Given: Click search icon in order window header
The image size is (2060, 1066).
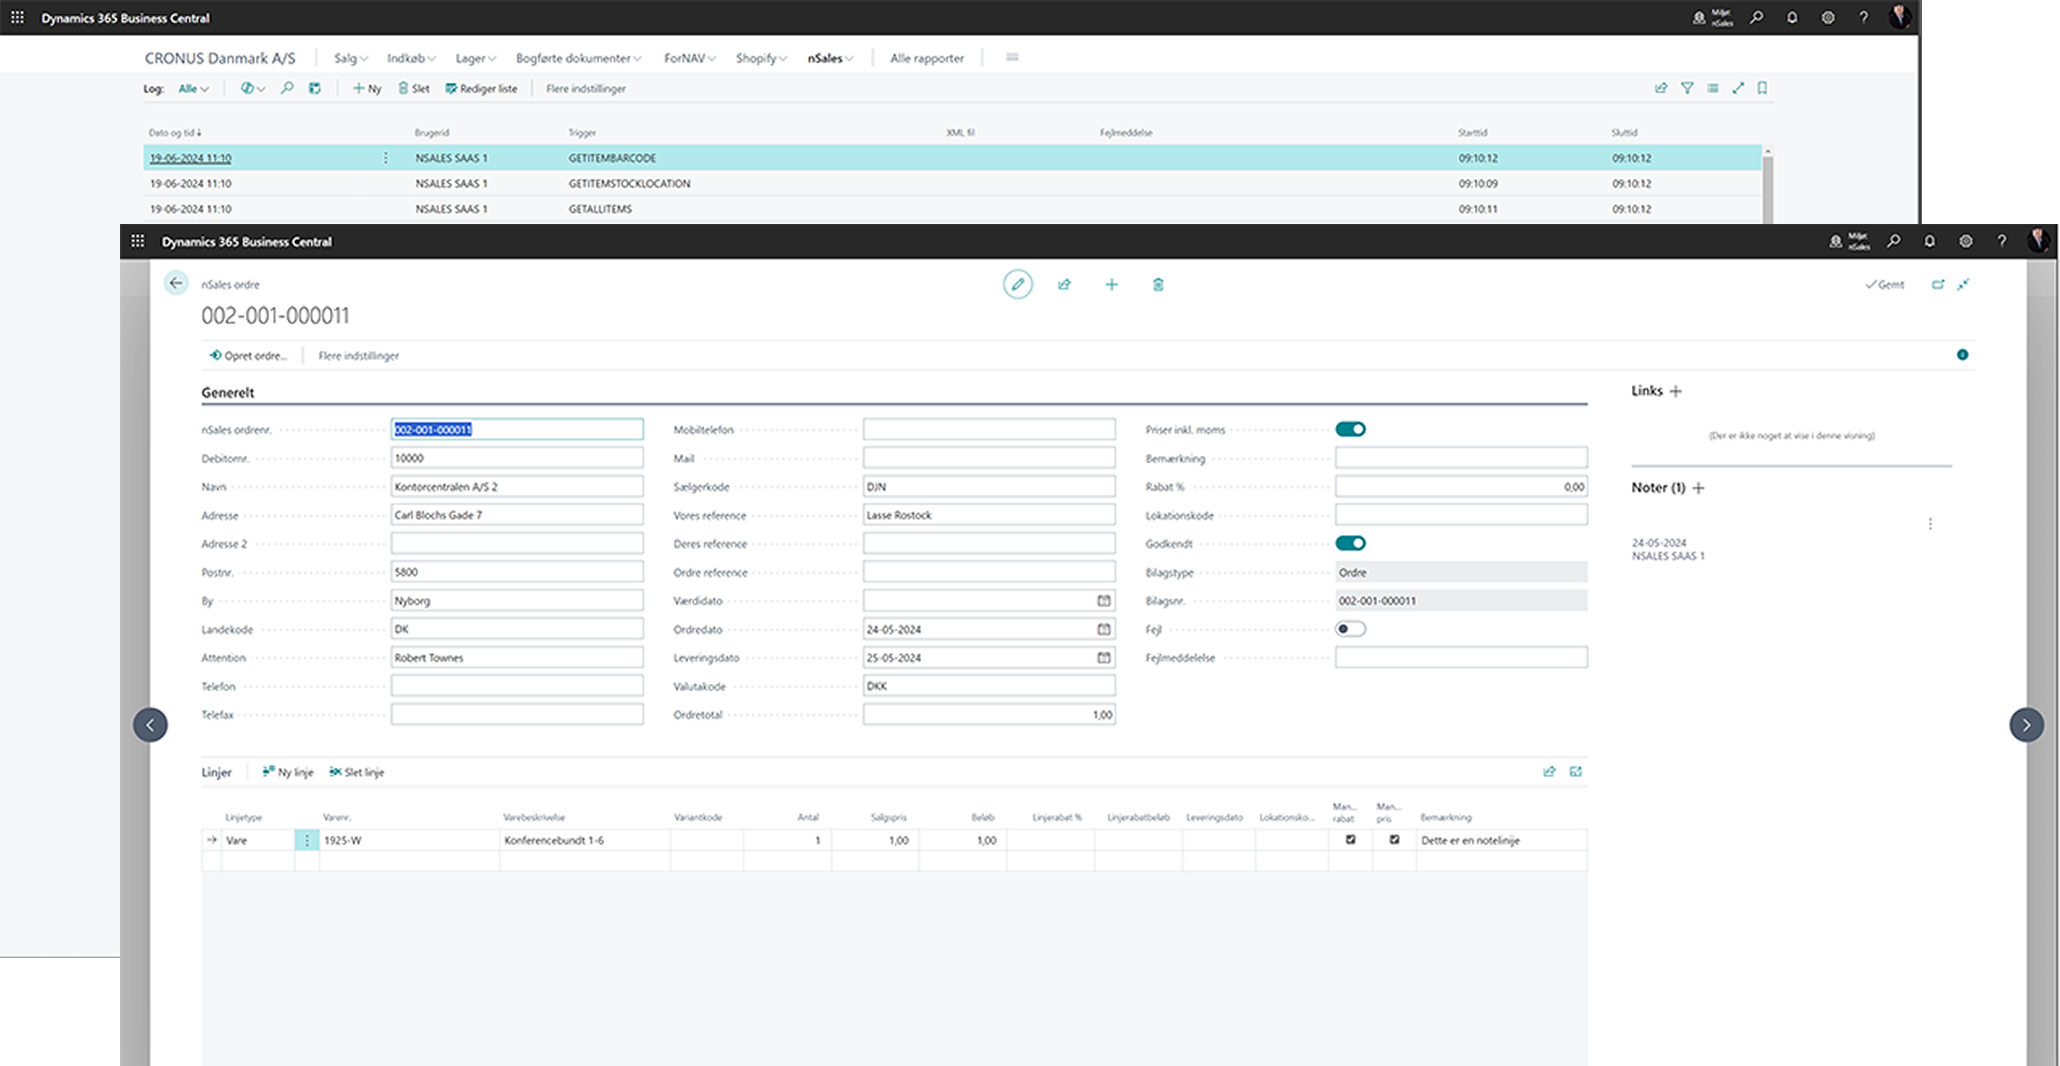Looking at the screenshot, I should (x=1894, y=241).
